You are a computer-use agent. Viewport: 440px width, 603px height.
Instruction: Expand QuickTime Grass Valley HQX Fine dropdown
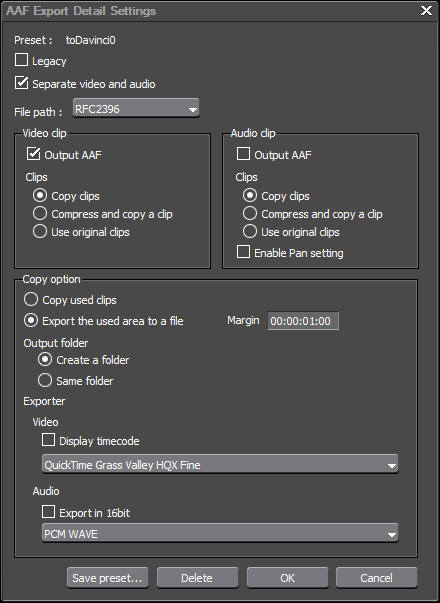(x=220, y=464)
